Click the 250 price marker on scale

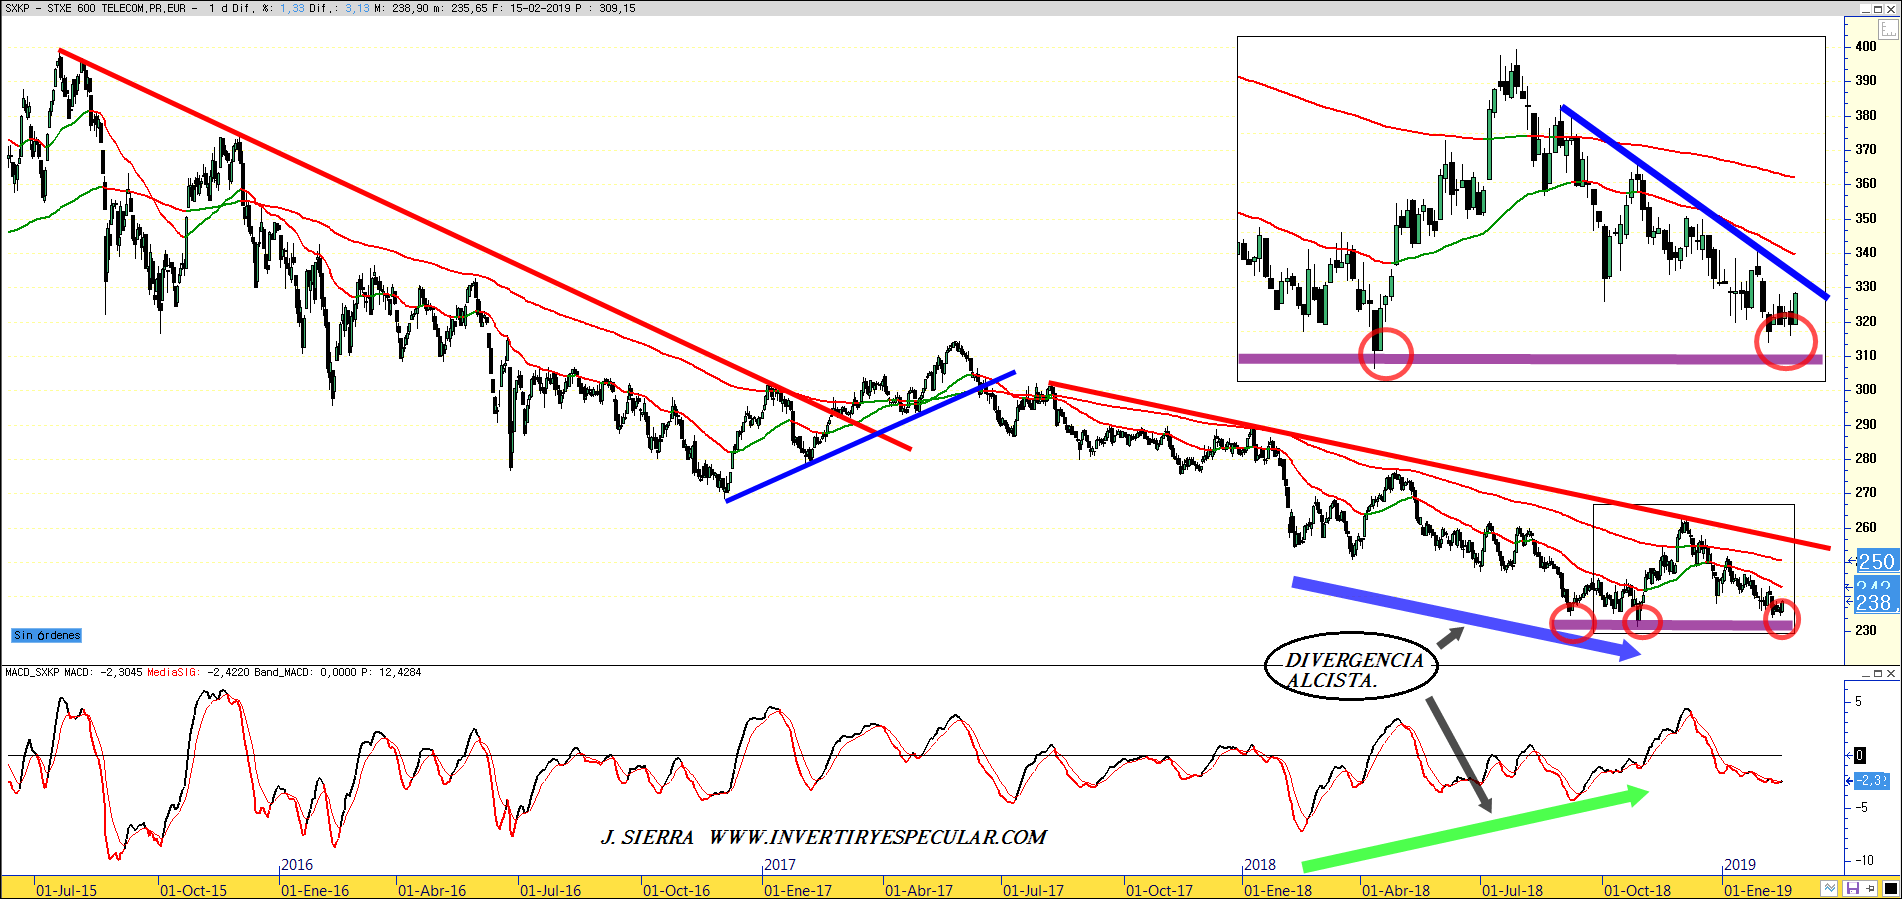(x=1876, y=562)
